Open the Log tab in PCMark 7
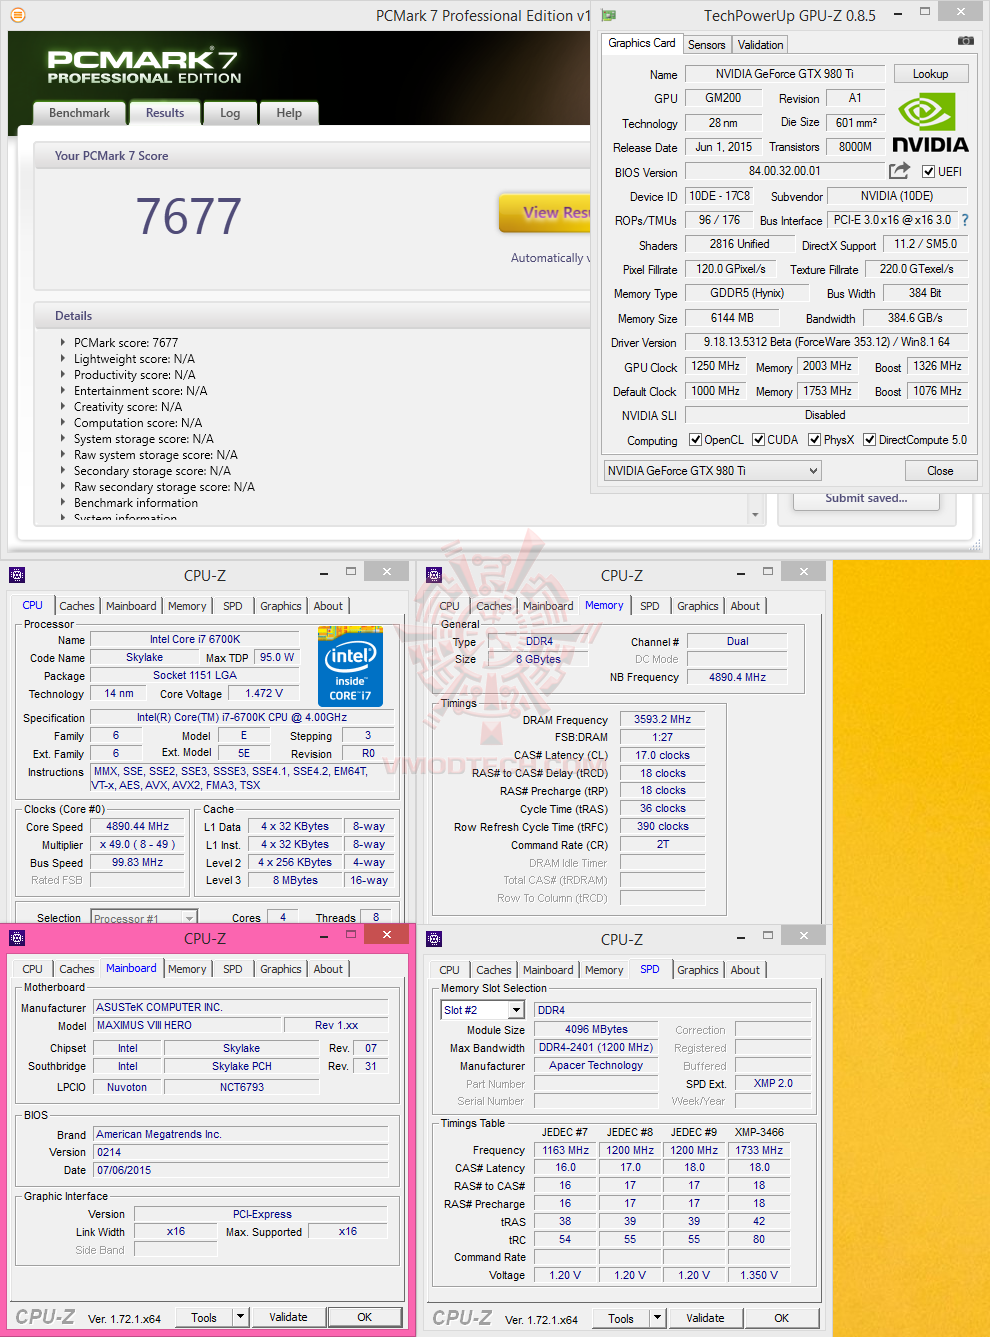This screenshot has width=990, height=1337. [x=230, y=113]
